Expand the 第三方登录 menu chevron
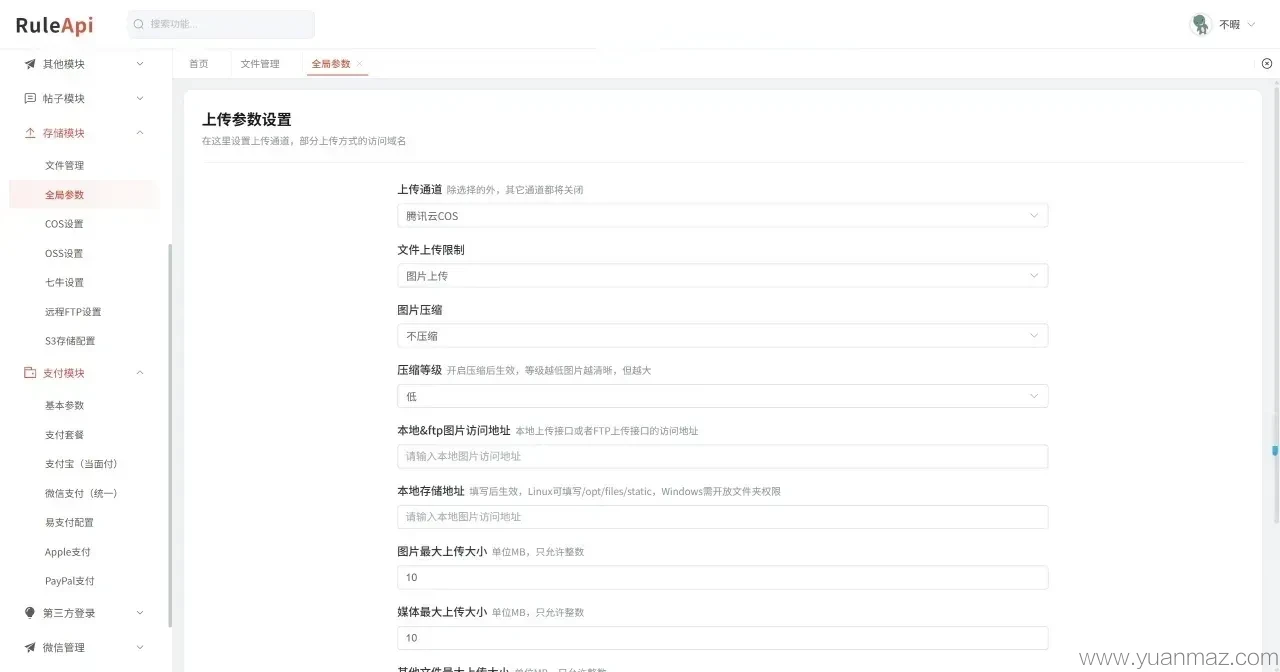The image size is (1280, 672). (140, 613)
